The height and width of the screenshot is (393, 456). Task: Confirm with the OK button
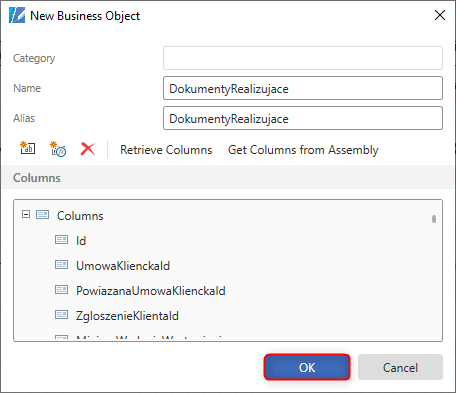click(x=307, y=367)
